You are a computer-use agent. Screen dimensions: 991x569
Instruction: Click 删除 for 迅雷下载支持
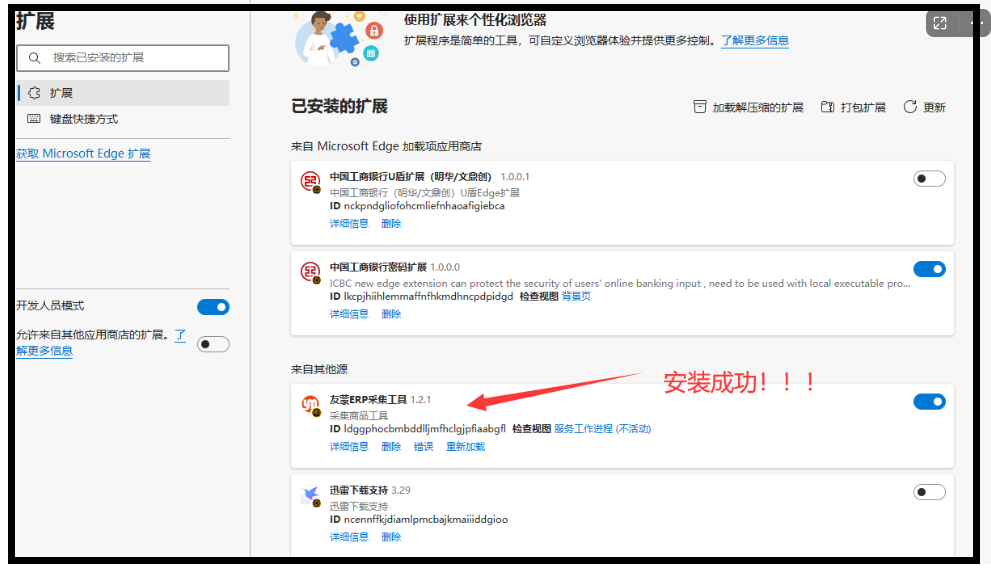click(x=391, y=537)
